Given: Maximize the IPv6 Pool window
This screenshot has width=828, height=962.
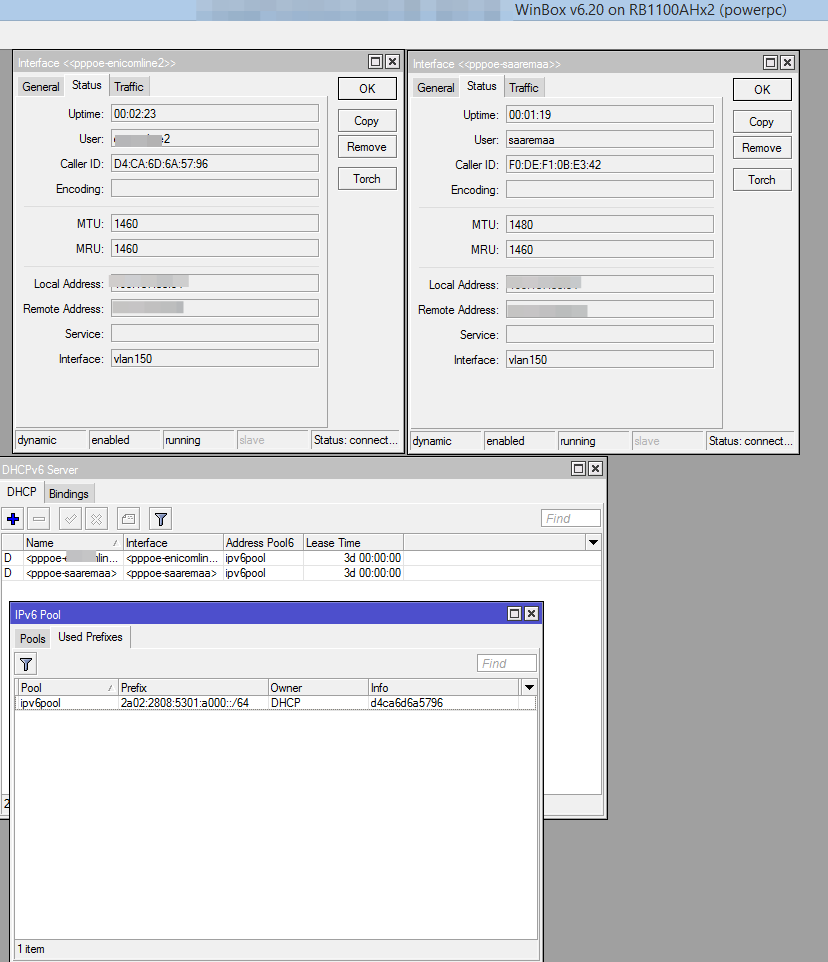Looking at the screenshot, I should coord(515,614).
